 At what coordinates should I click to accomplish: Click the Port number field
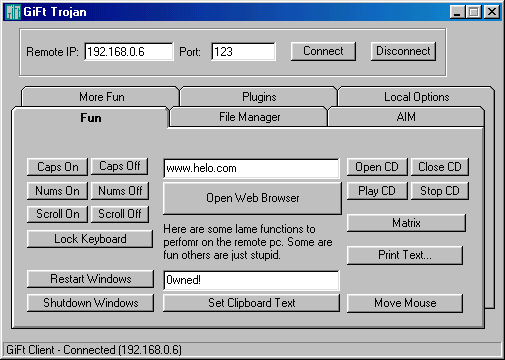coord(243,52)
